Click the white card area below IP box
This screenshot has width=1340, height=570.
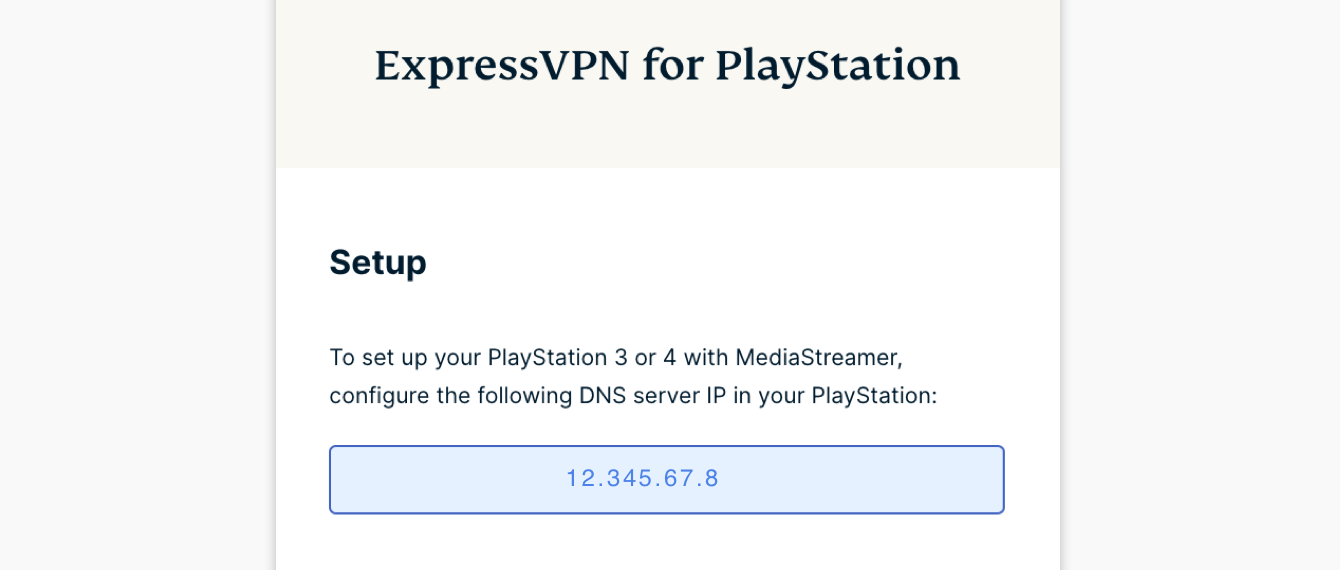coord(667,545)
